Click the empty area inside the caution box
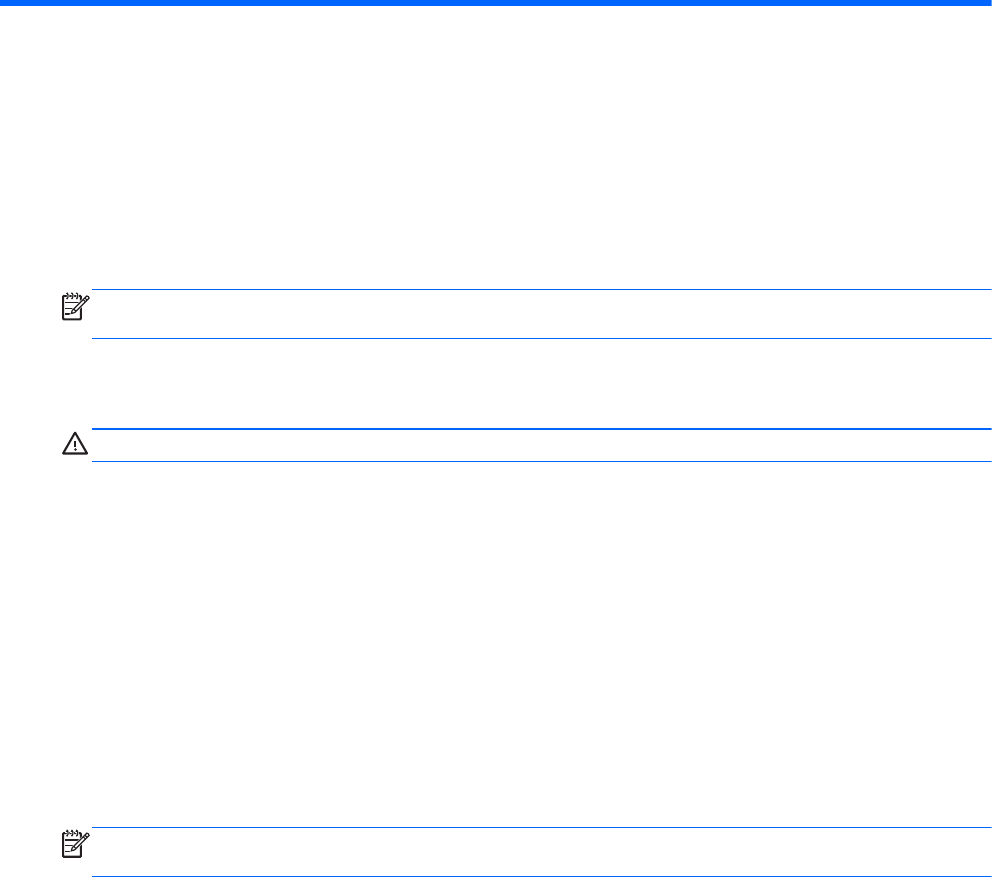992x877 pixels. coord(540,446)
